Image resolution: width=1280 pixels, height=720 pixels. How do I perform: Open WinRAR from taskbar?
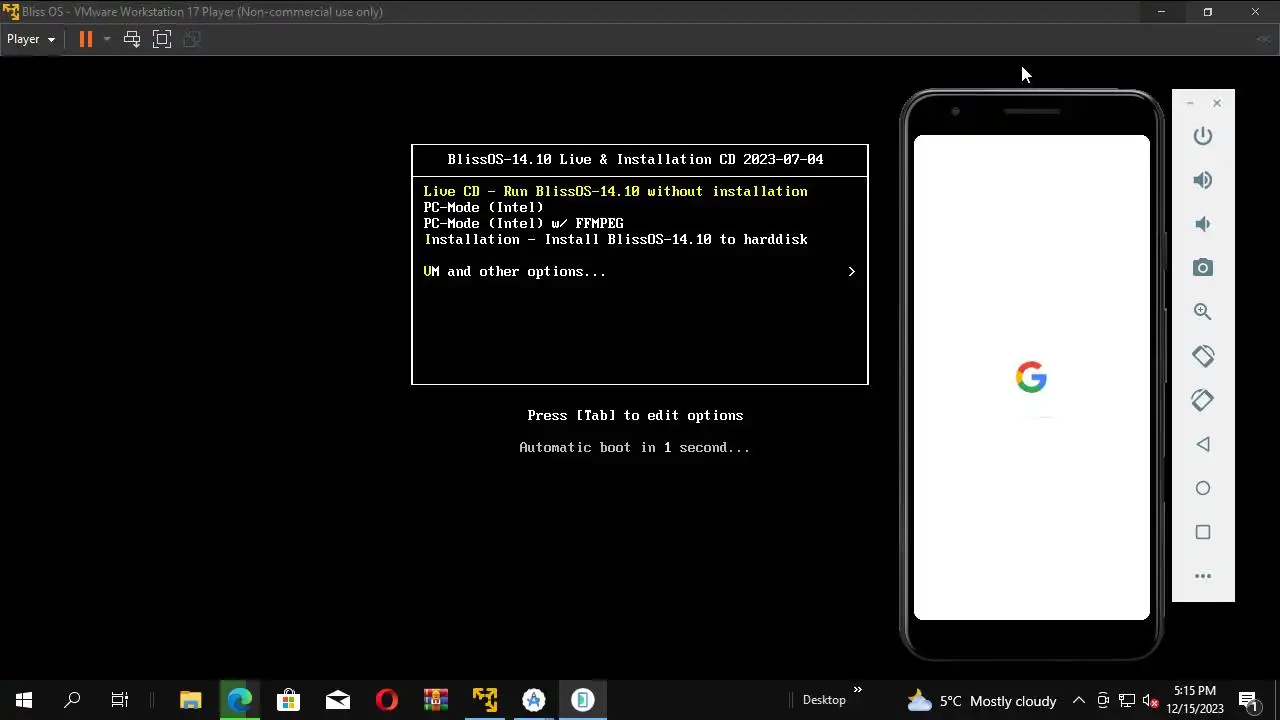[436, 700]
